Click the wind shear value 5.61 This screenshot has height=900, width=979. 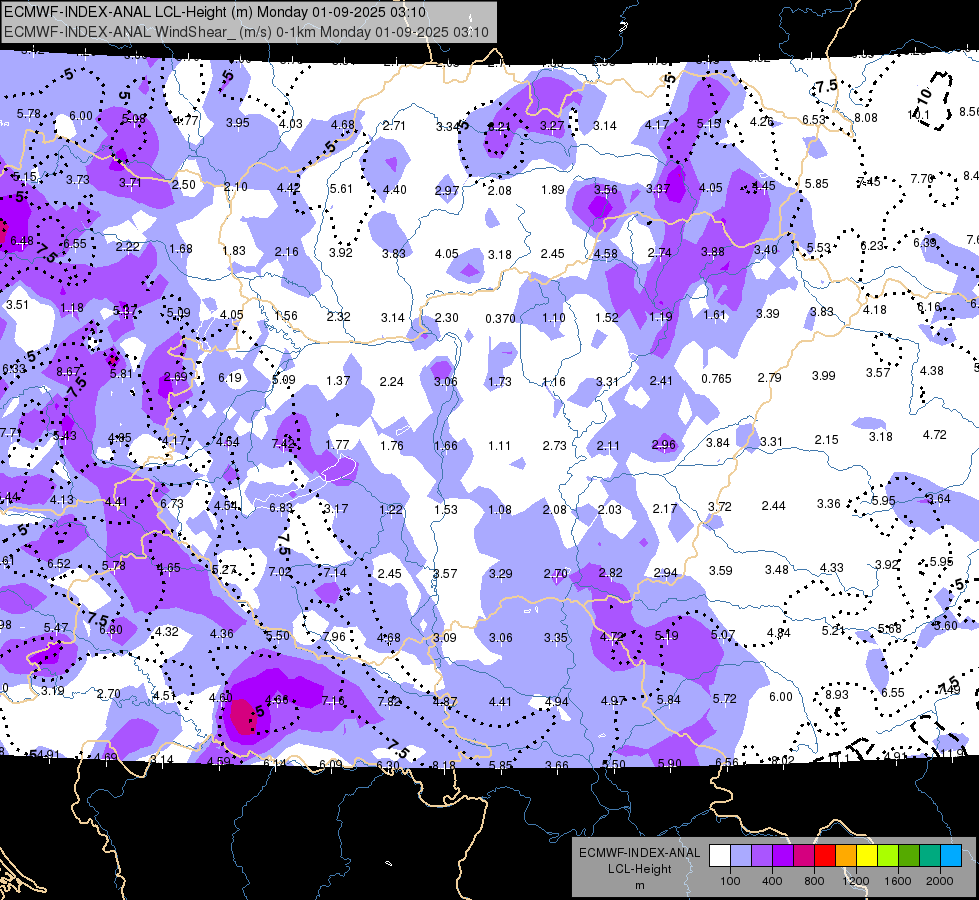tap(341, 189)
